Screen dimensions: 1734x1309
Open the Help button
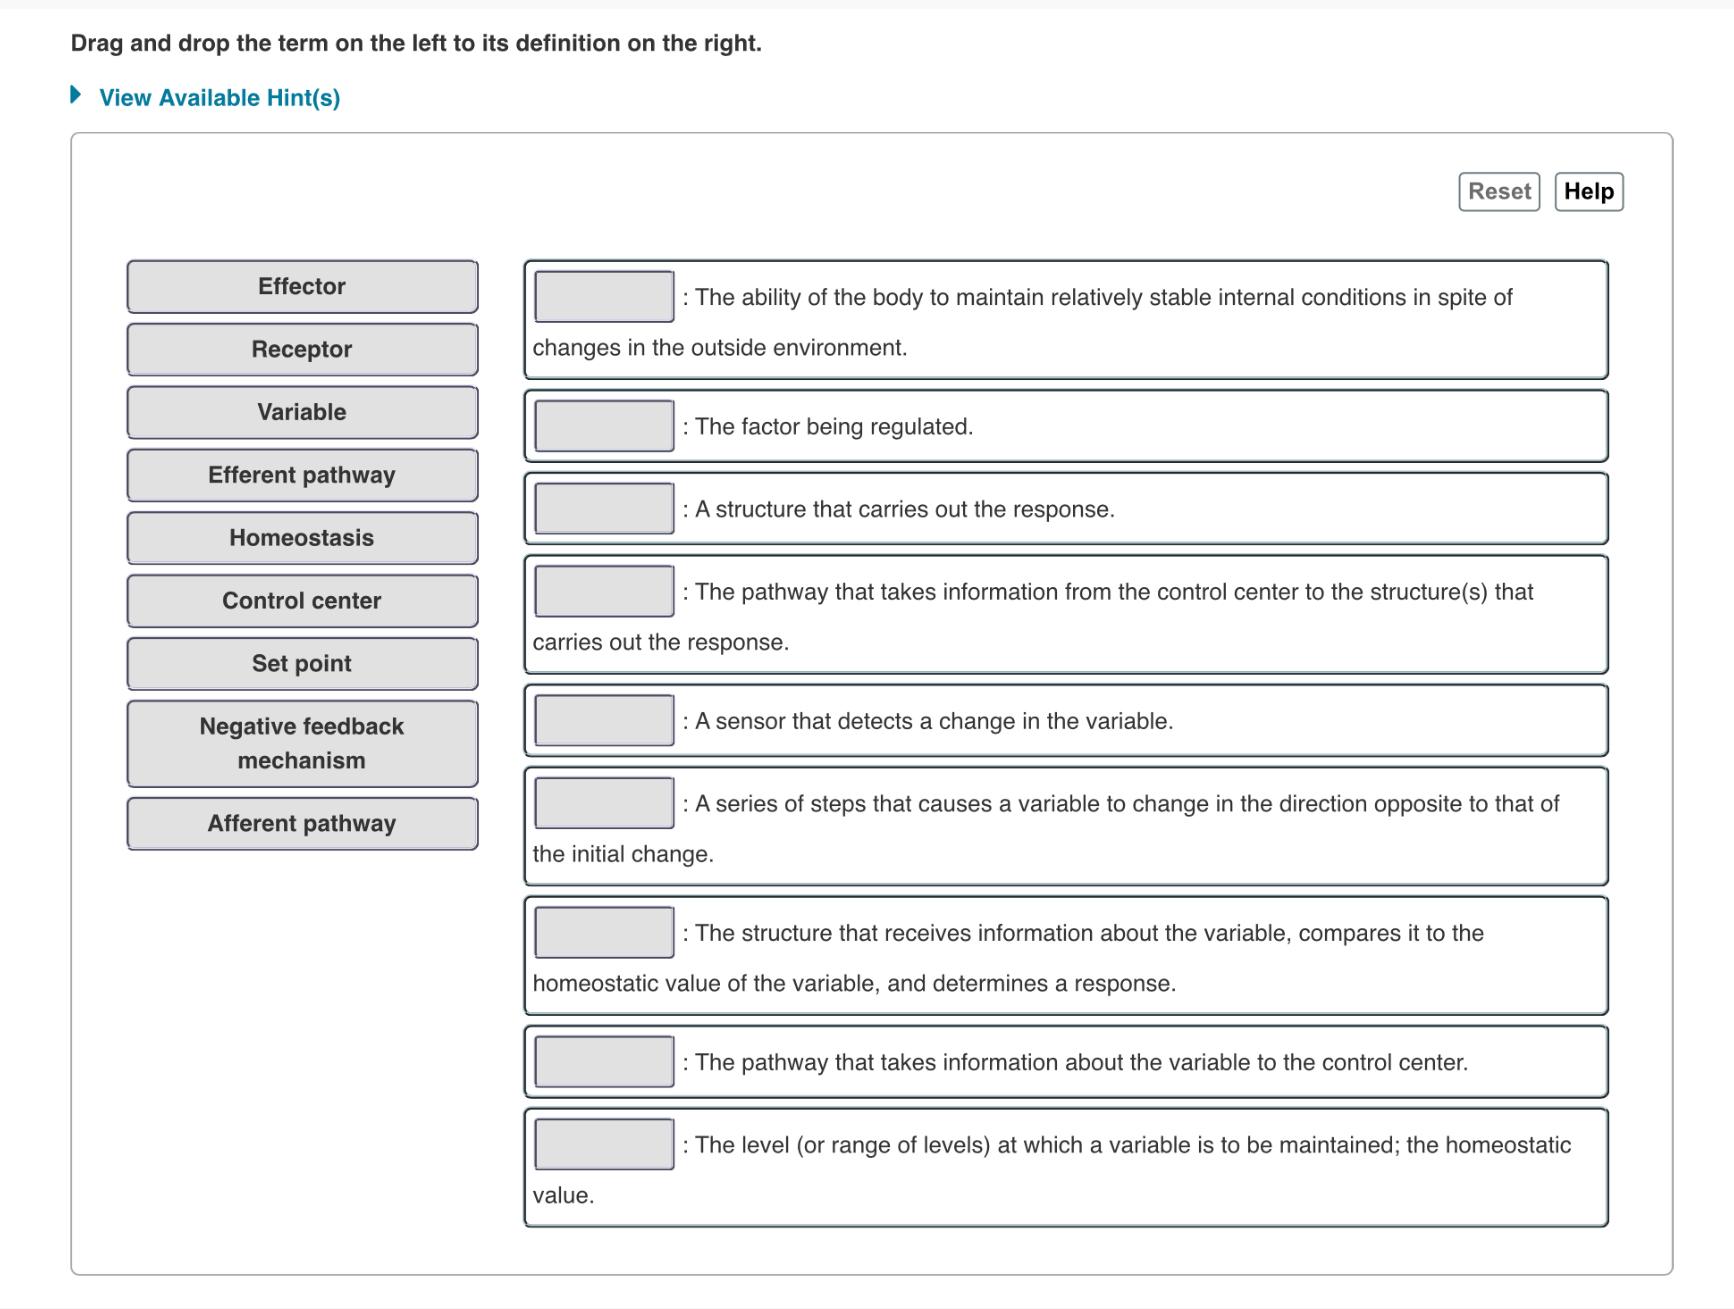click(x=1589, y=192)
